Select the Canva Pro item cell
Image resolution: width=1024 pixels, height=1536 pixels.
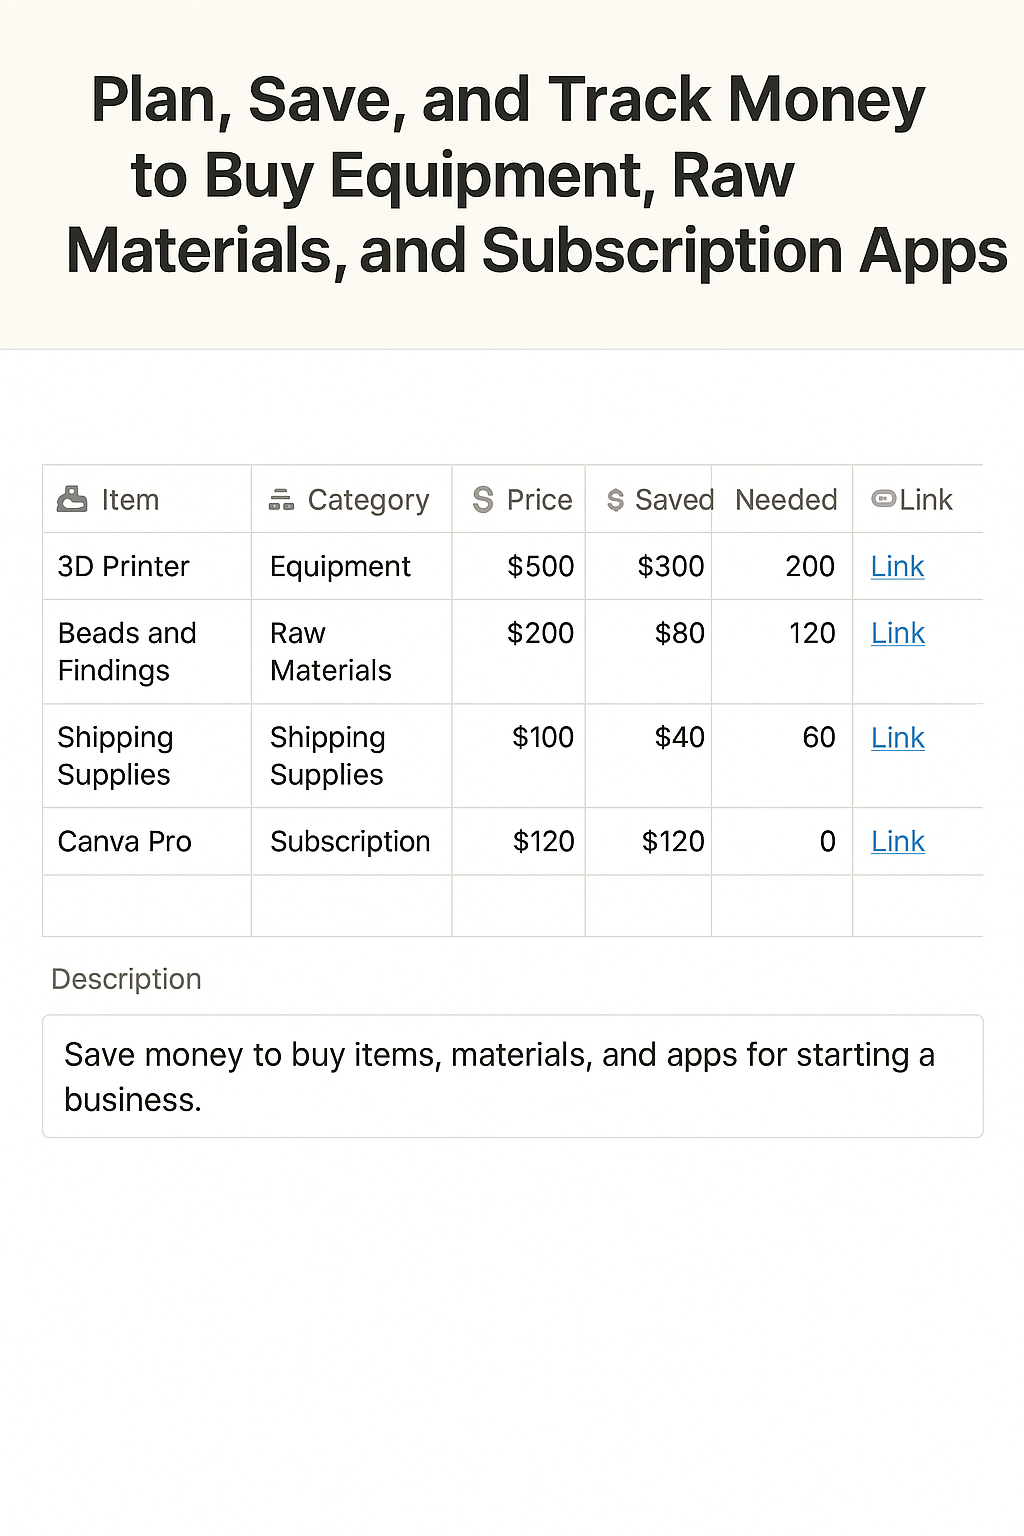coord(125,842)
